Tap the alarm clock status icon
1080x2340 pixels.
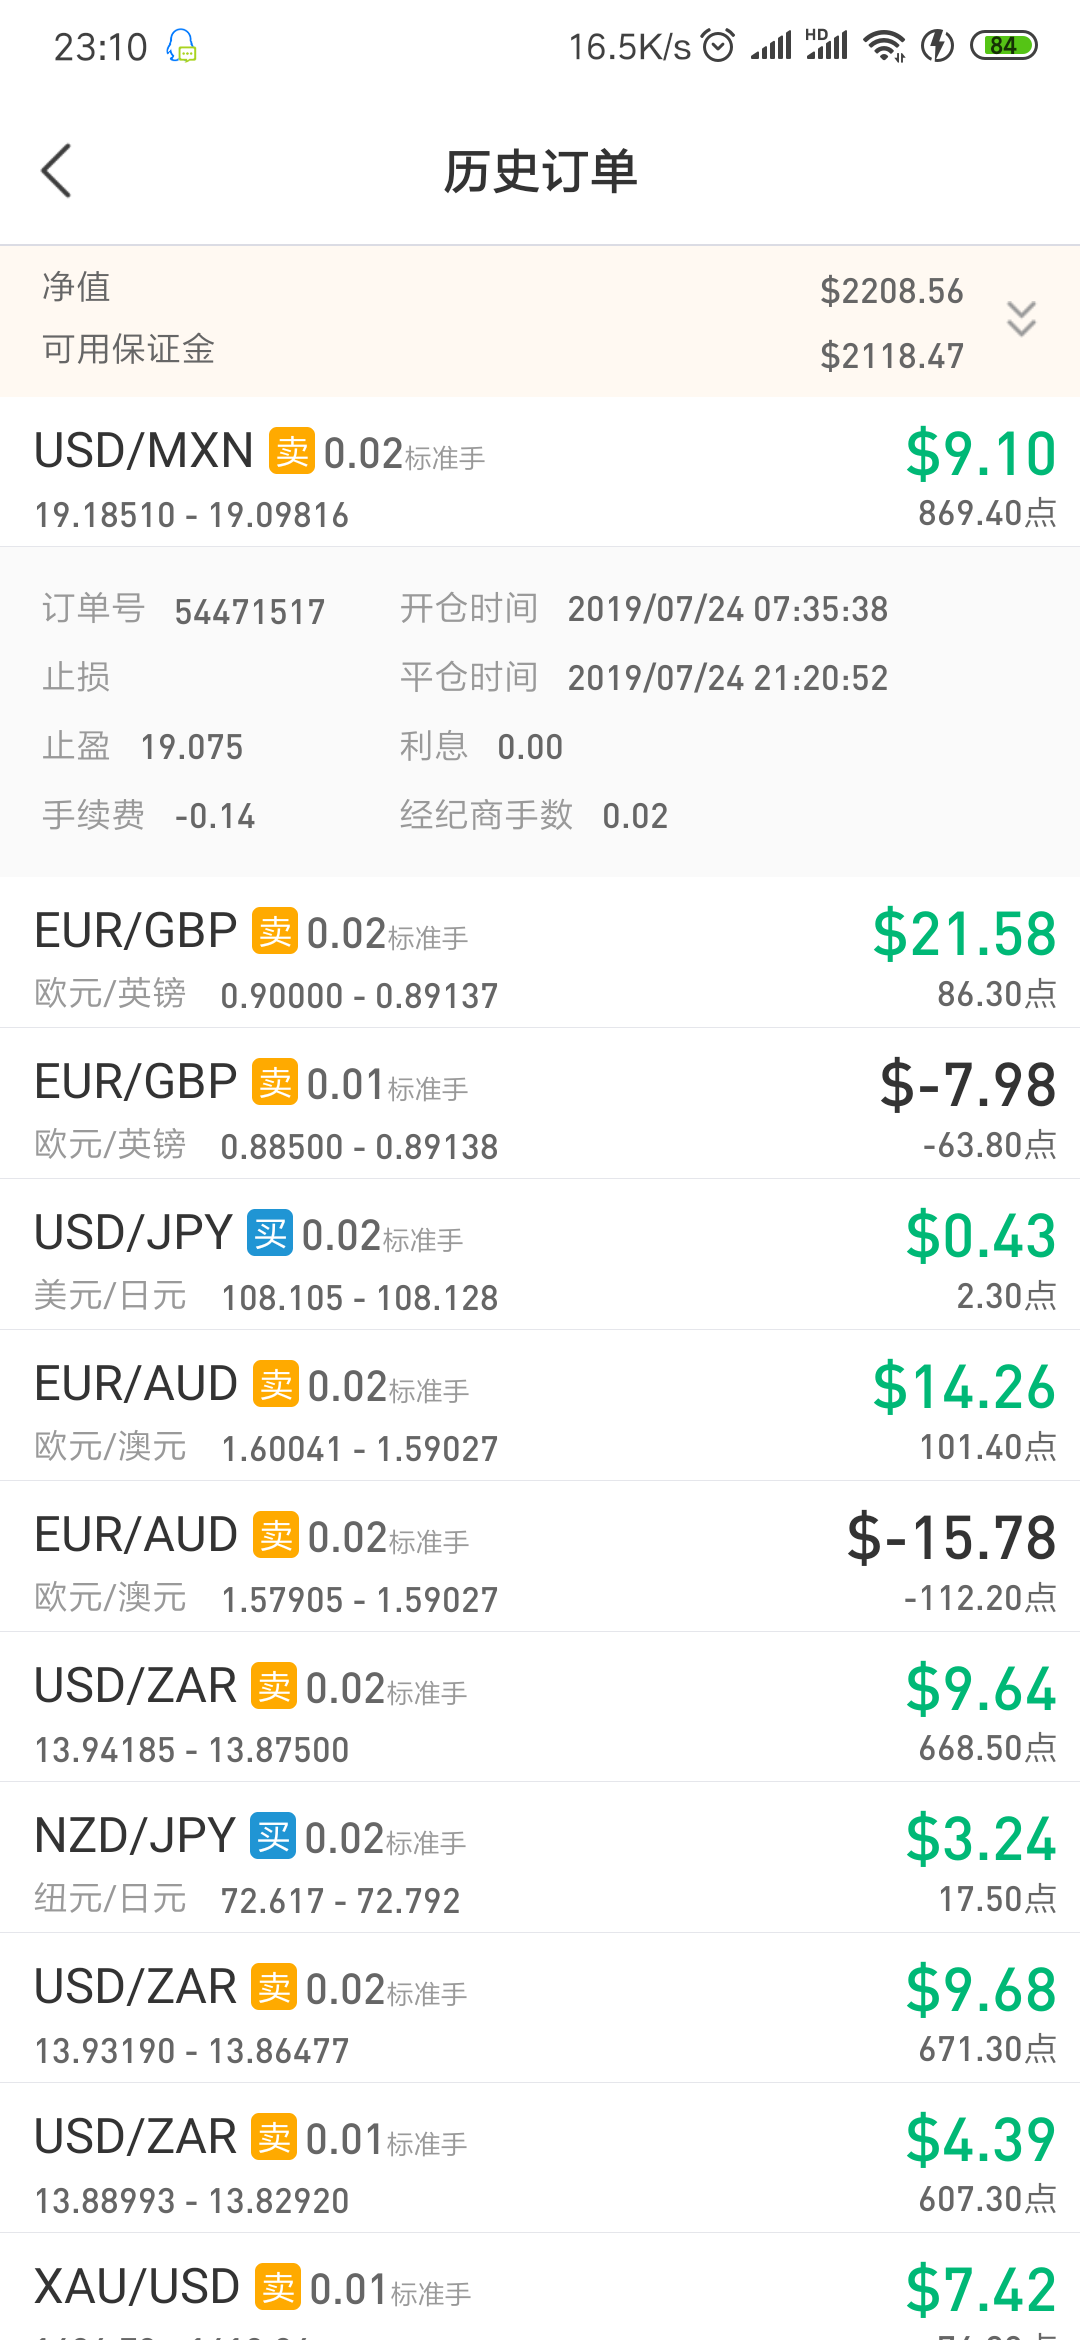pos(718,45)
